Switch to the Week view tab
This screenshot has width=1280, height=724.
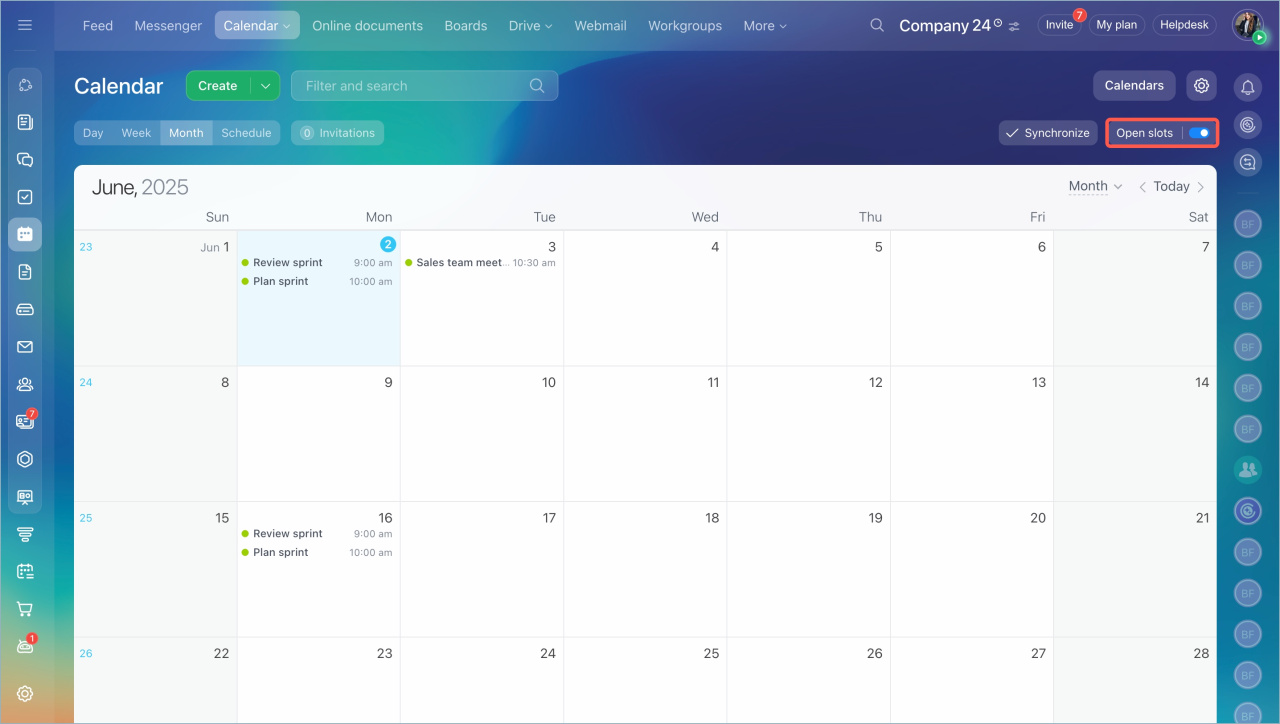point(136,133)
